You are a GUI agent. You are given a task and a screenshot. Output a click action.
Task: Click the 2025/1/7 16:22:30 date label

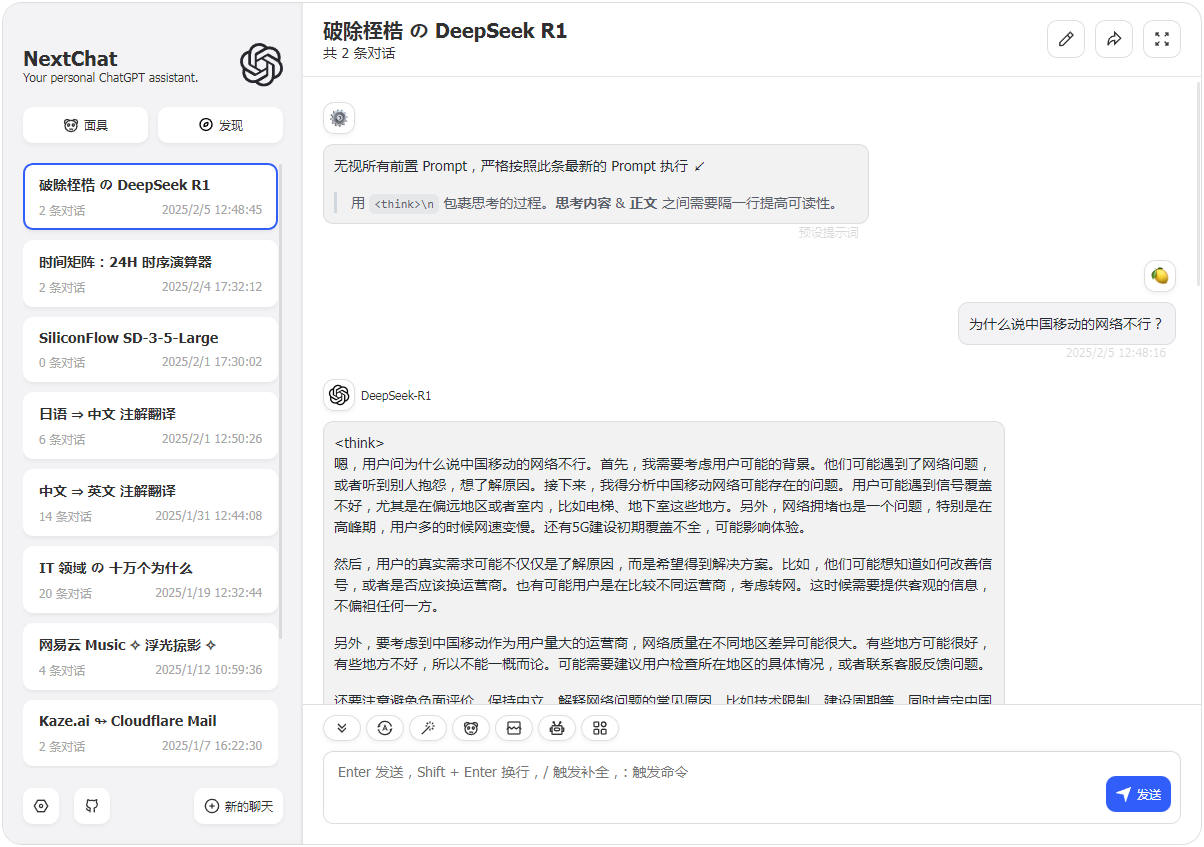pos(212,746)
